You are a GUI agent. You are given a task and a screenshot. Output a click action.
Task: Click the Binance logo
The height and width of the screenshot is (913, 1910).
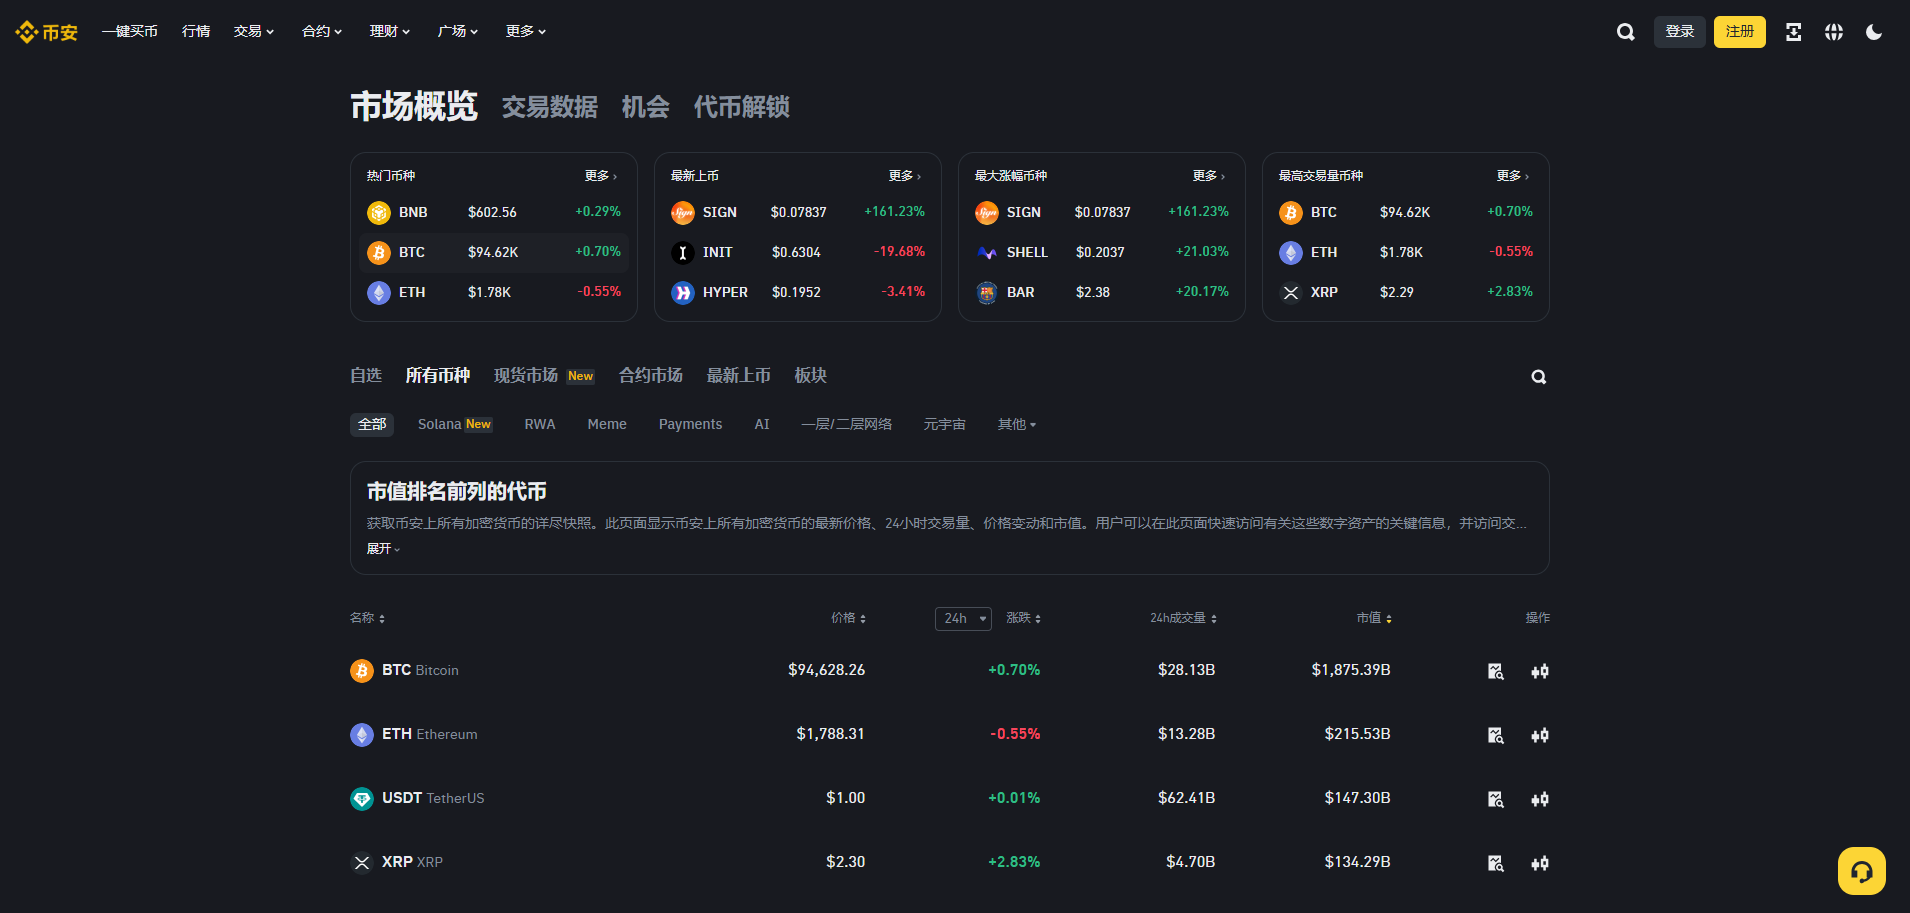(45, 31)
